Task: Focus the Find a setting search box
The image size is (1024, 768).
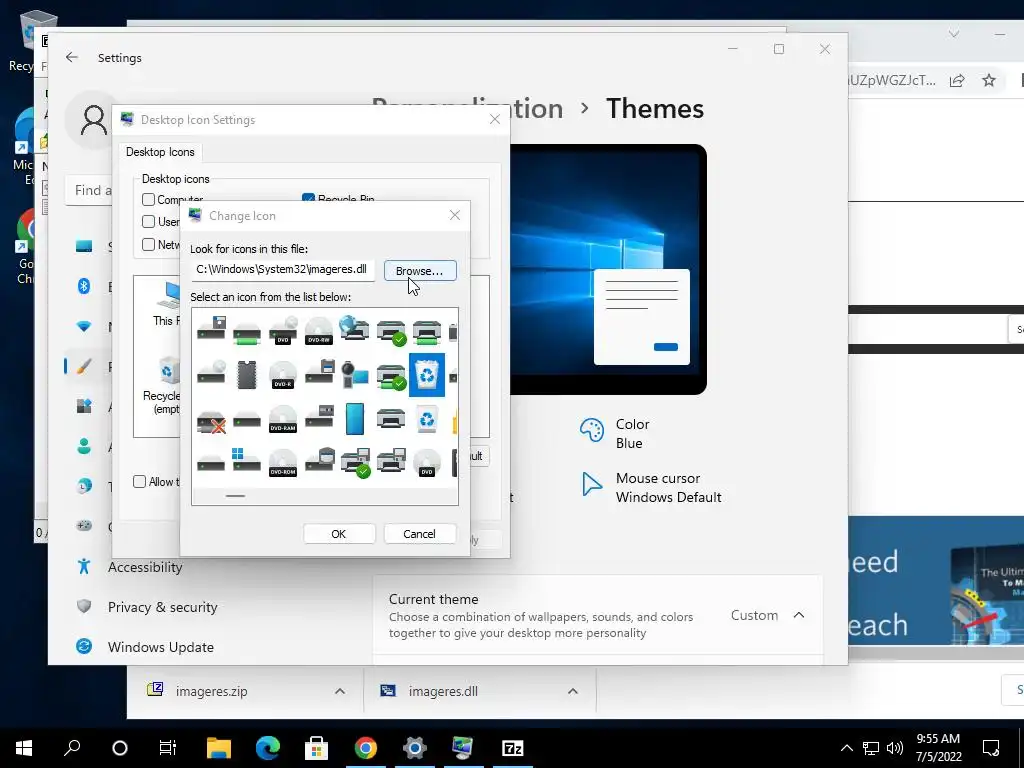Action: (x=89, y=190)
